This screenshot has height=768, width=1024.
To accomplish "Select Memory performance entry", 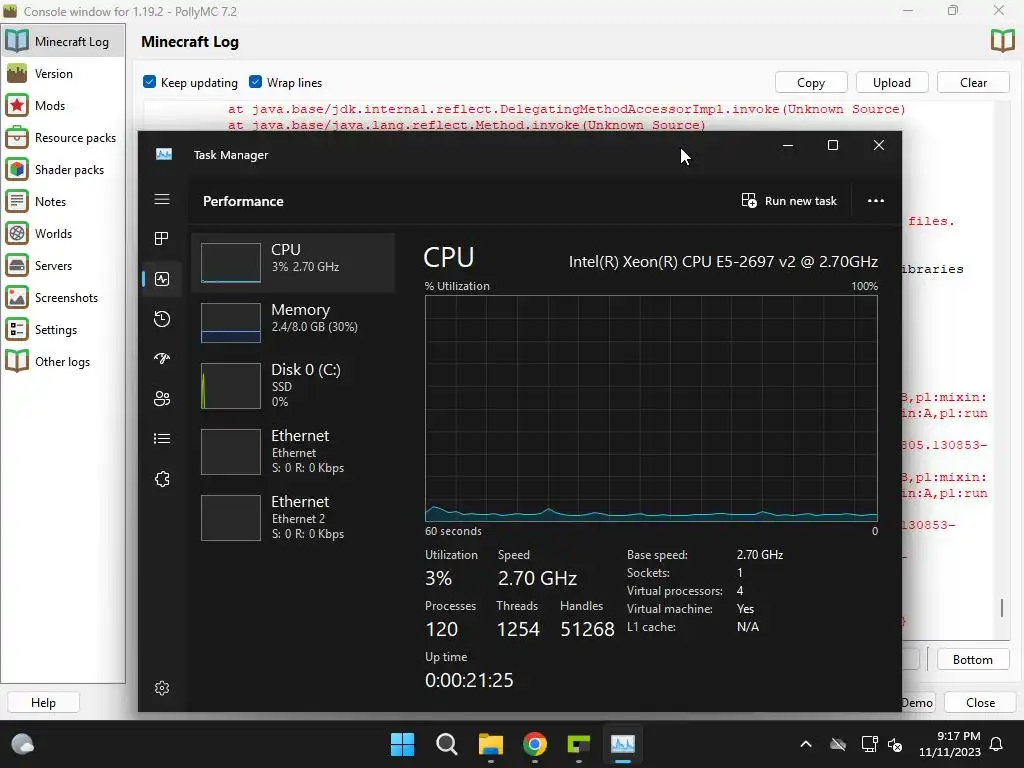I will [x=293, y=323].
